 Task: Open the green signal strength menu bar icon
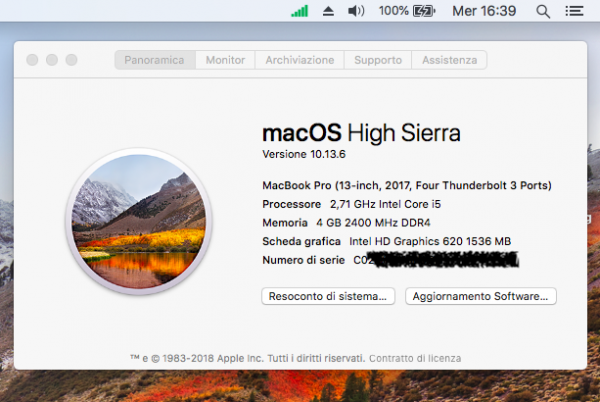pos(299,11)
